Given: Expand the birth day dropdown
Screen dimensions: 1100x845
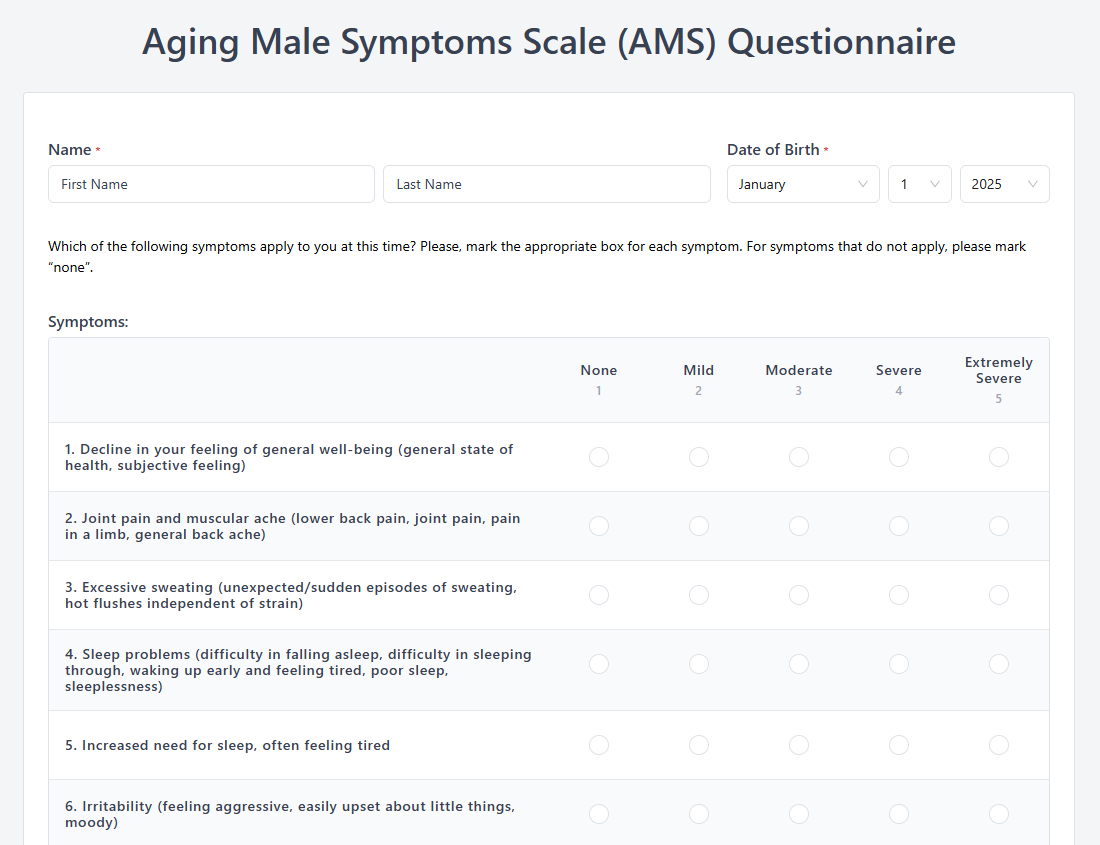Looking at the screenshot, I should coord(919,184).
